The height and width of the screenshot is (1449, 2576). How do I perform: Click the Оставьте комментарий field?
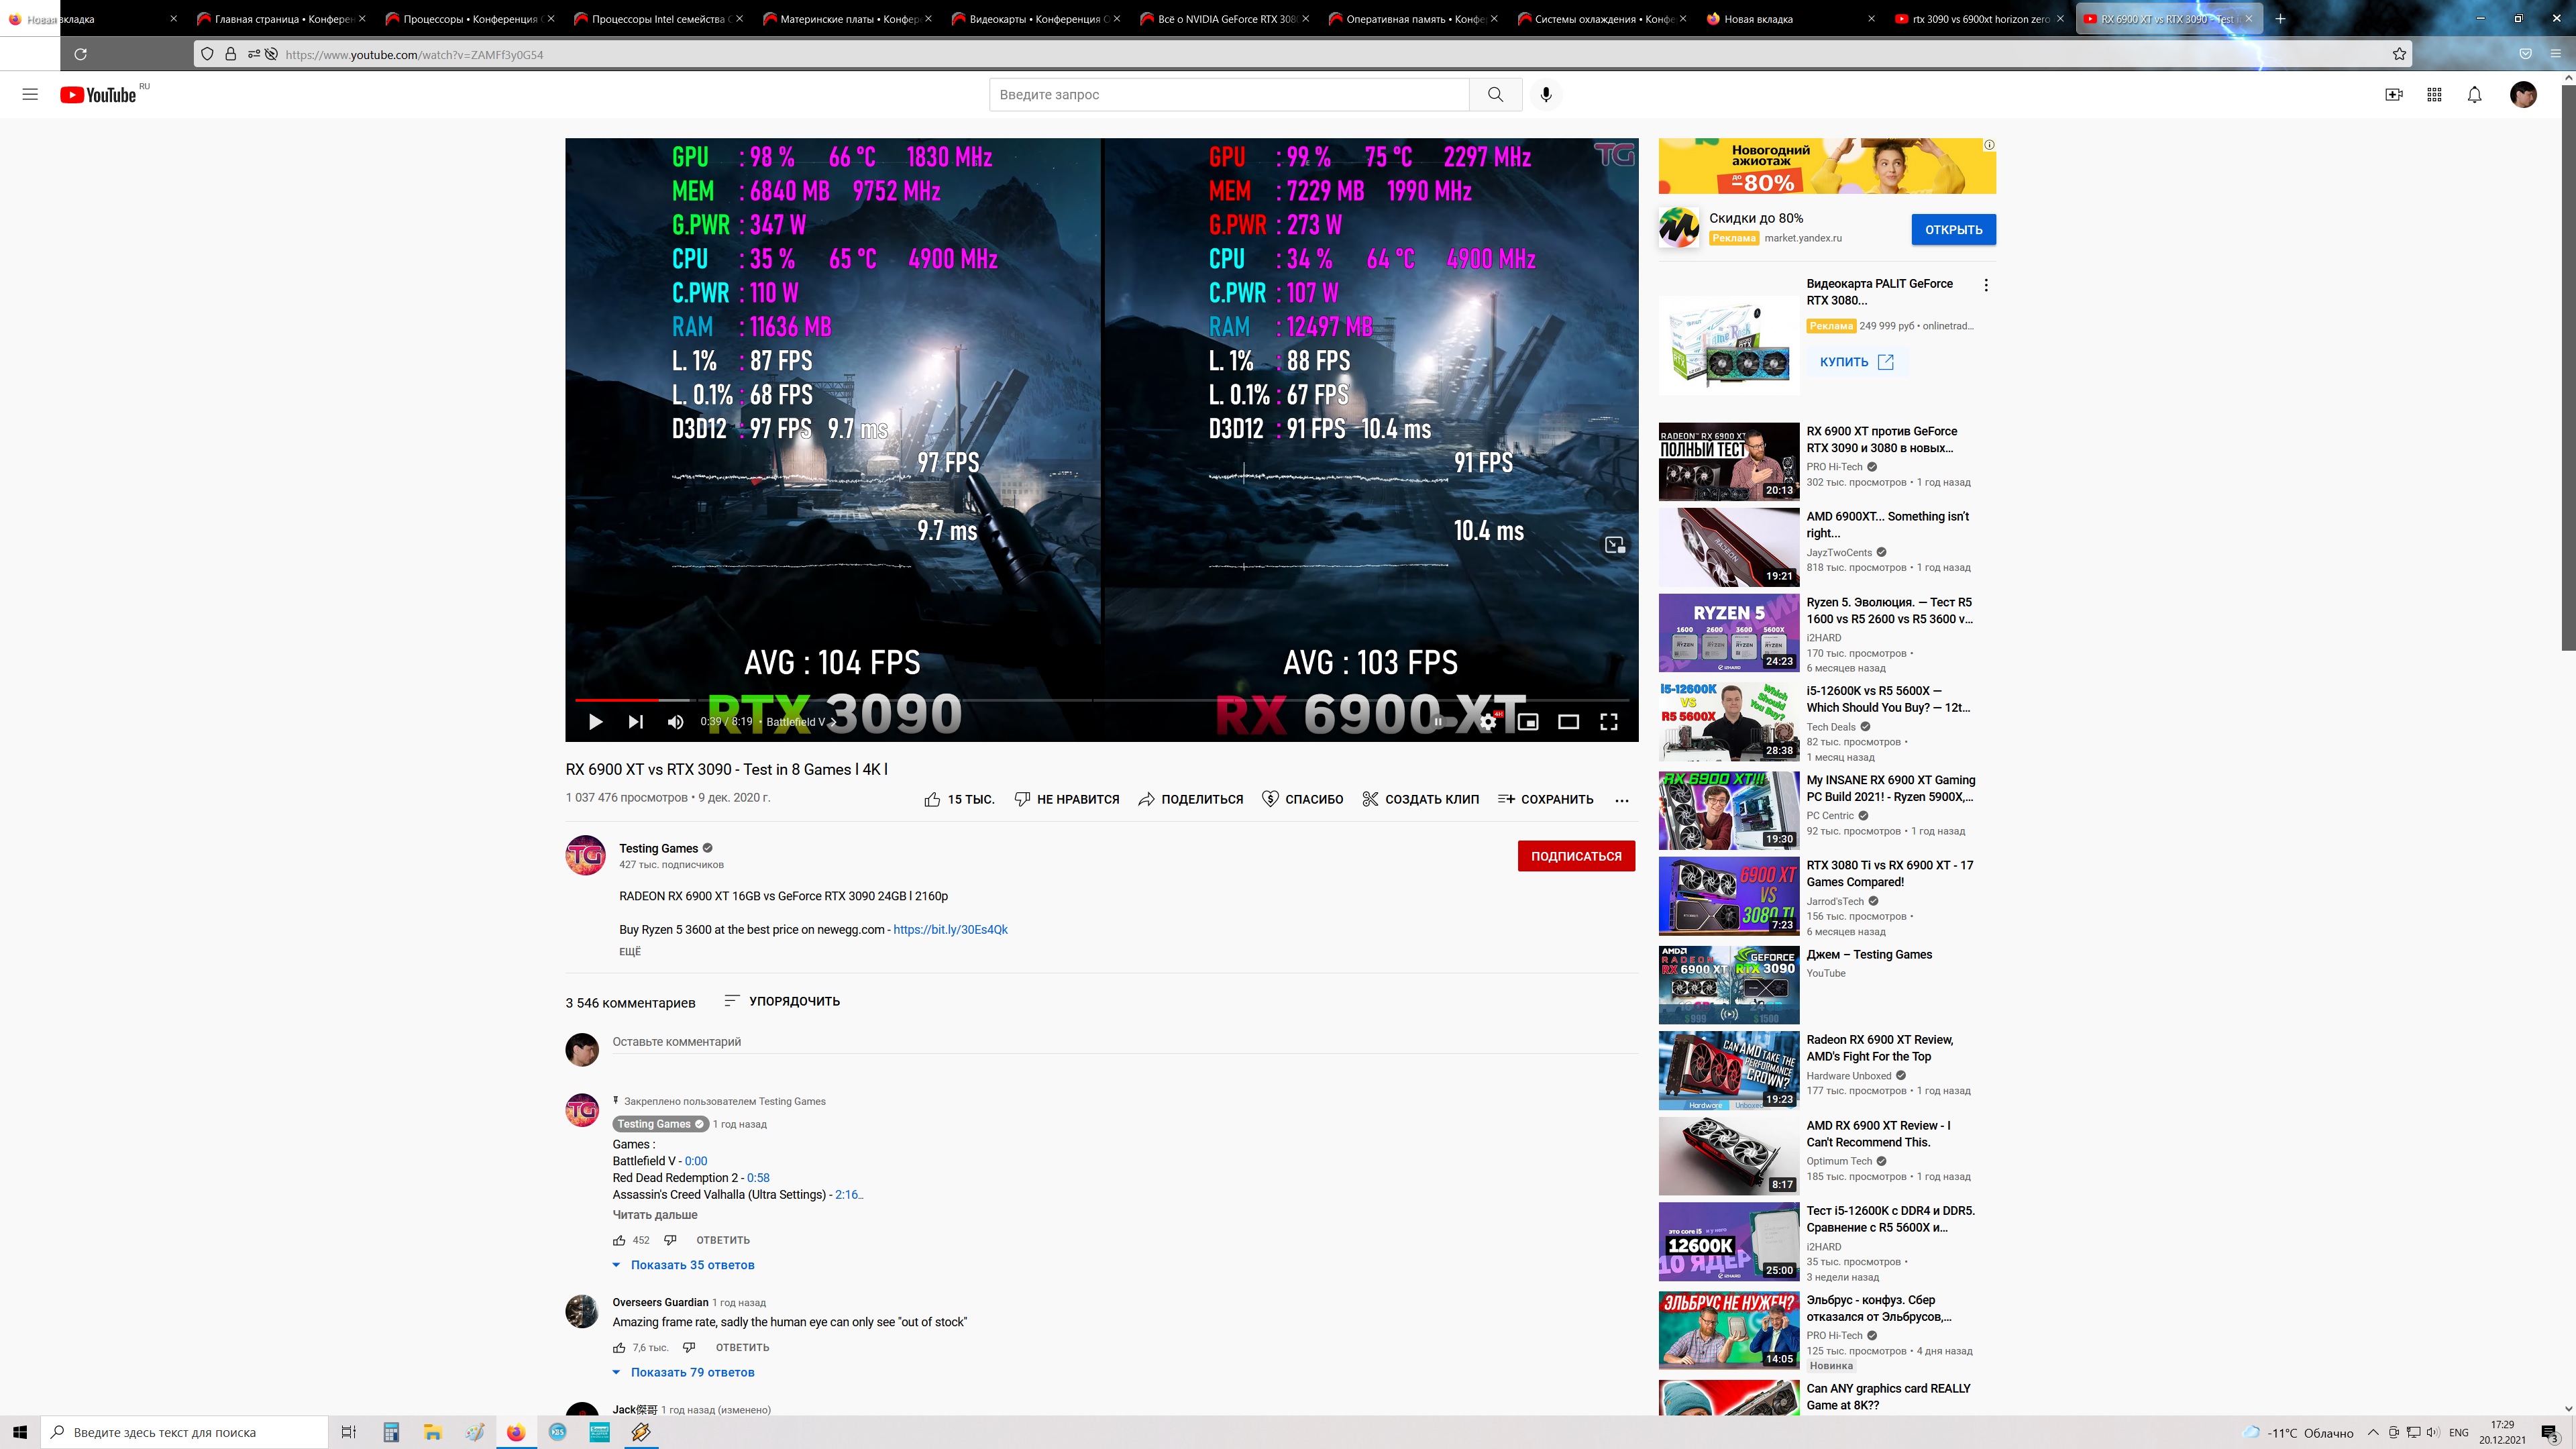tap(1125, 1042)
